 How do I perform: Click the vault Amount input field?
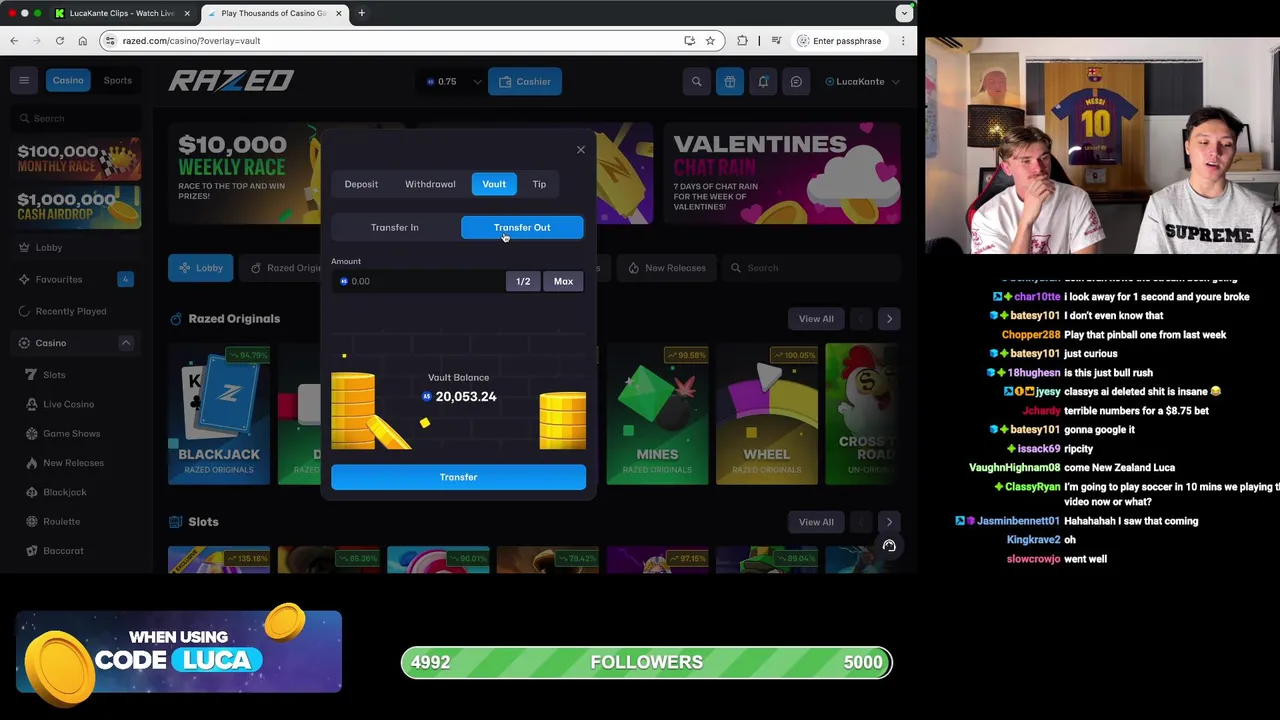click(420, 282)
